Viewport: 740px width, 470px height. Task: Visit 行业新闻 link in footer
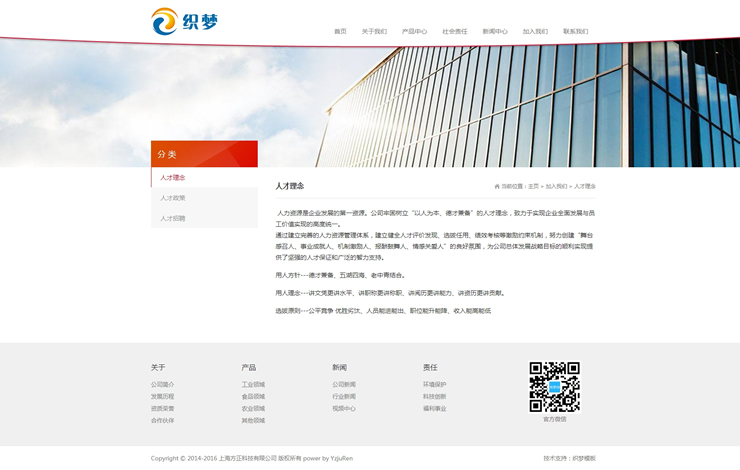(344, 396)
